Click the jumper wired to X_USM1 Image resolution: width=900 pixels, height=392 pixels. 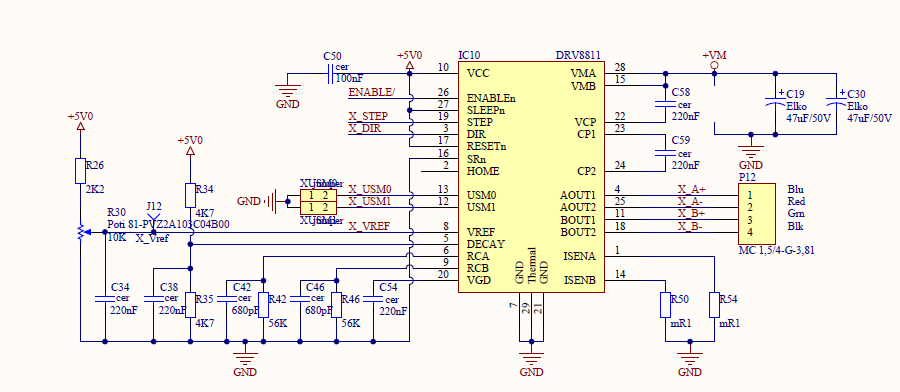[318, 207]
